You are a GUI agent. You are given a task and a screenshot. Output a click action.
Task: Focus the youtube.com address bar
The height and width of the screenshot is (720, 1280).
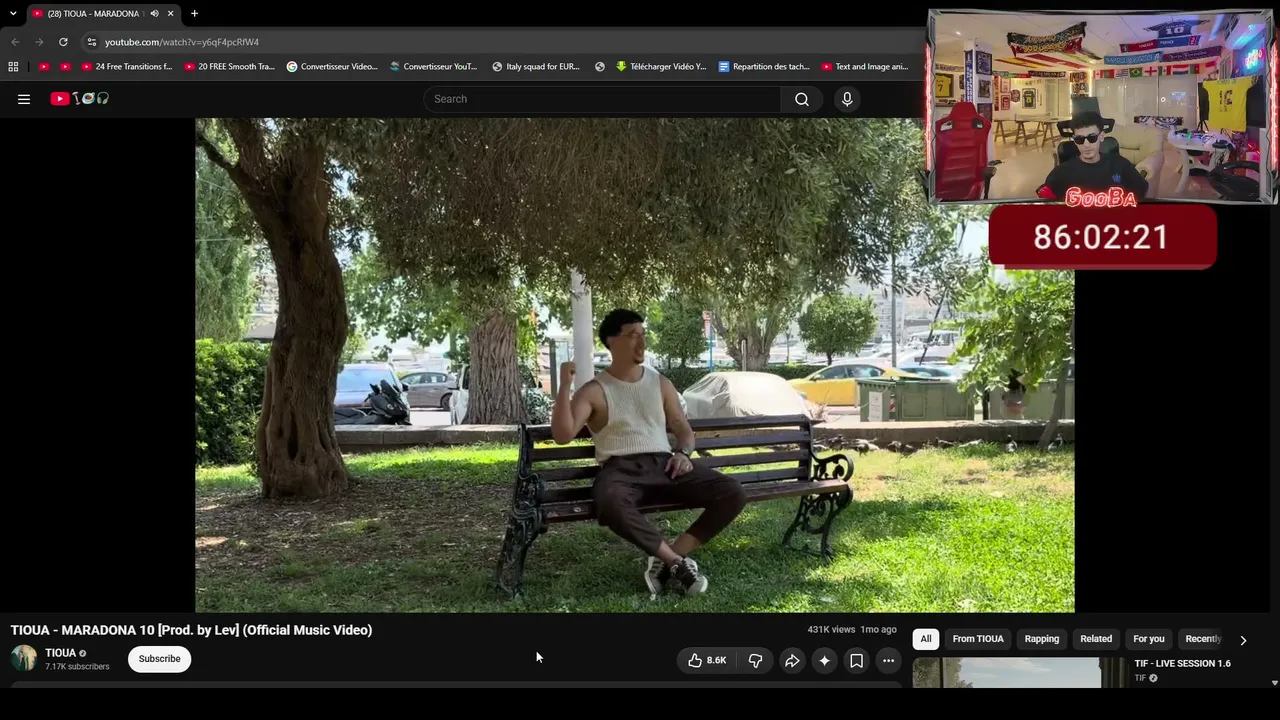point(500,42)
